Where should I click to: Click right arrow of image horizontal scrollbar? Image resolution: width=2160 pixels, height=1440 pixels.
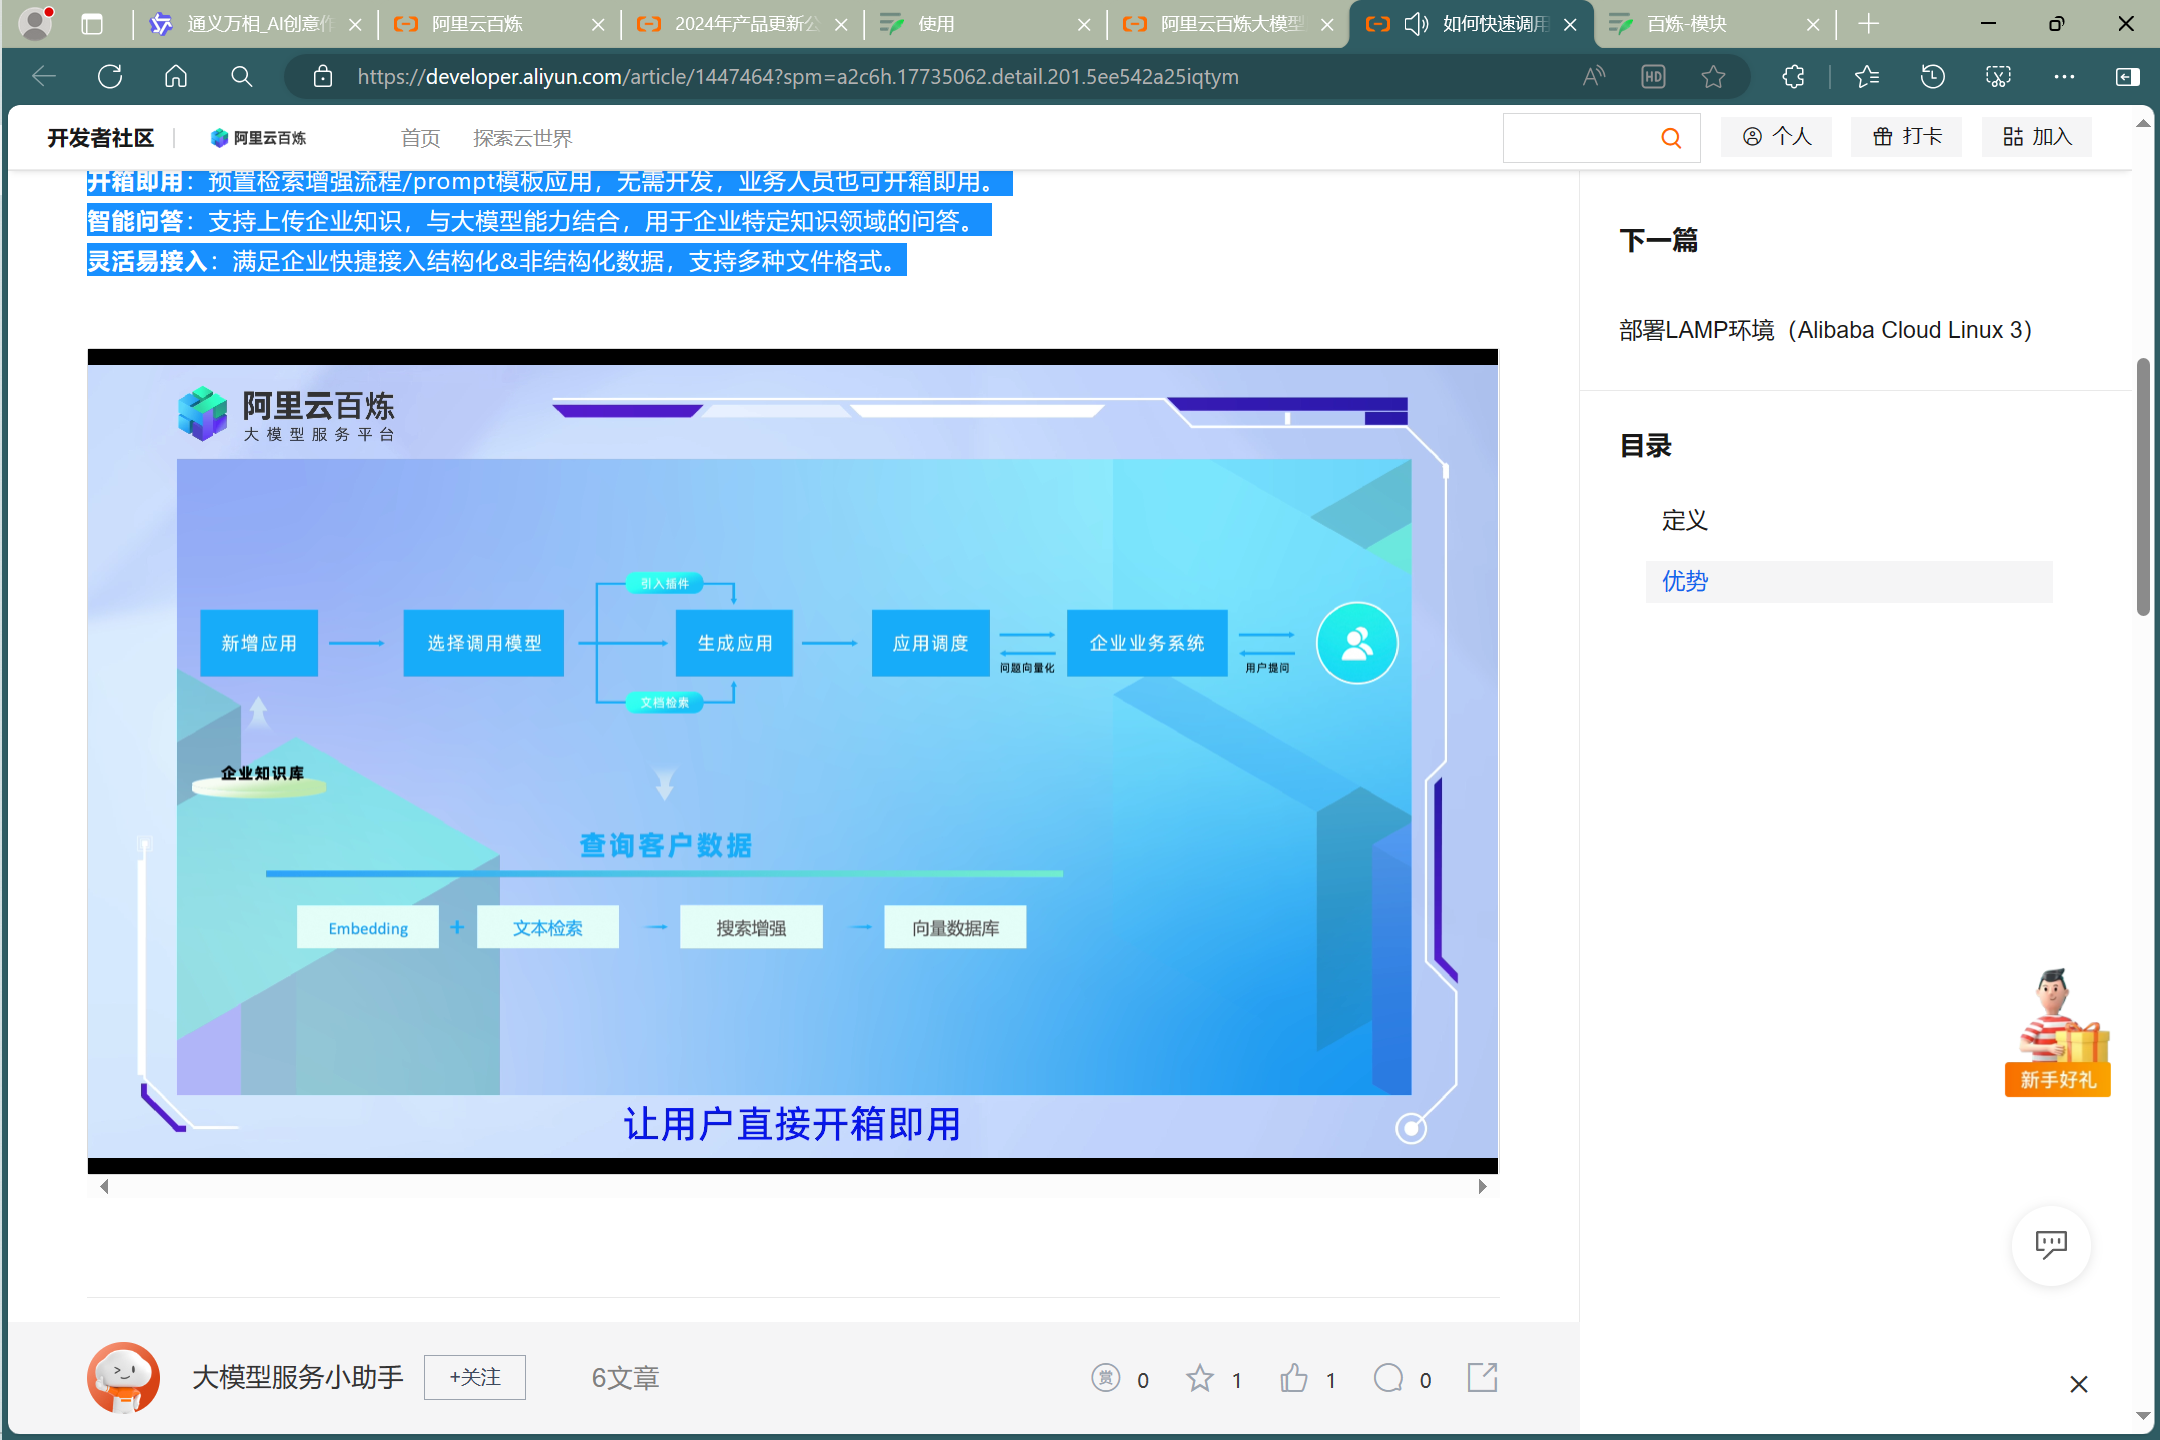pyautogui.click(x=1482, y=1187)
